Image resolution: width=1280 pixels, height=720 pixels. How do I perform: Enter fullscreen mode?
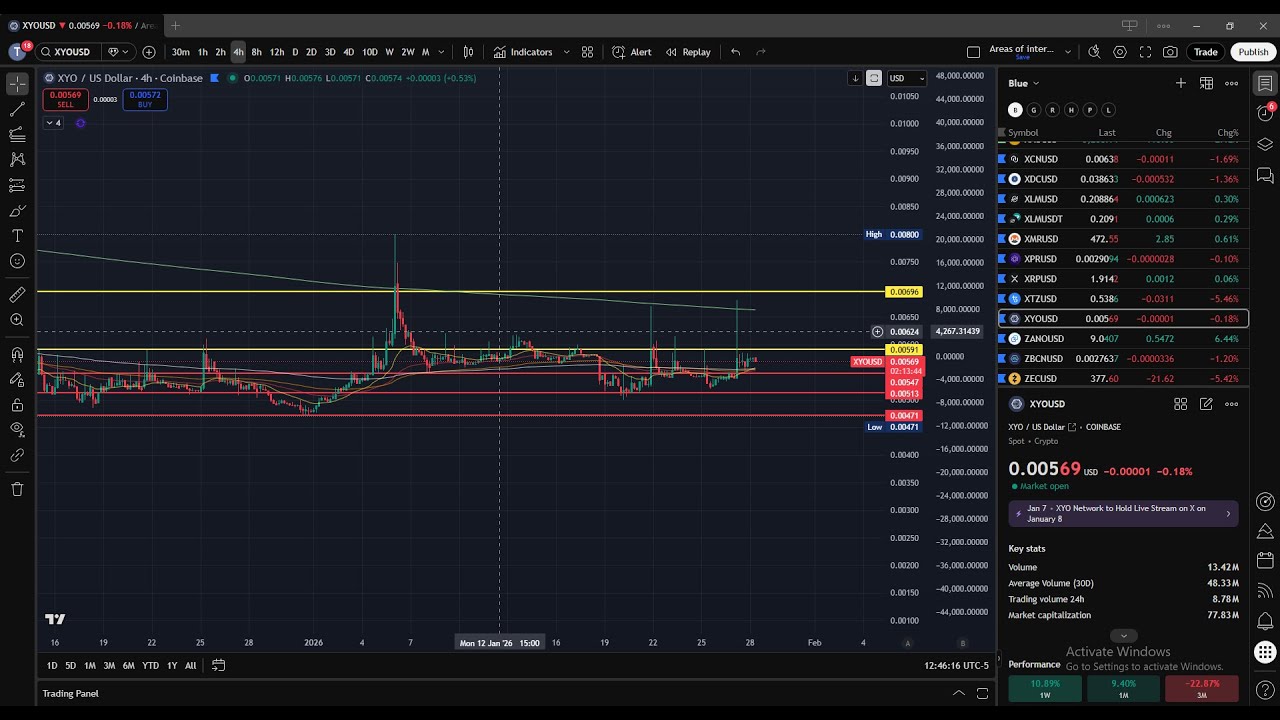click(1145, 52)
